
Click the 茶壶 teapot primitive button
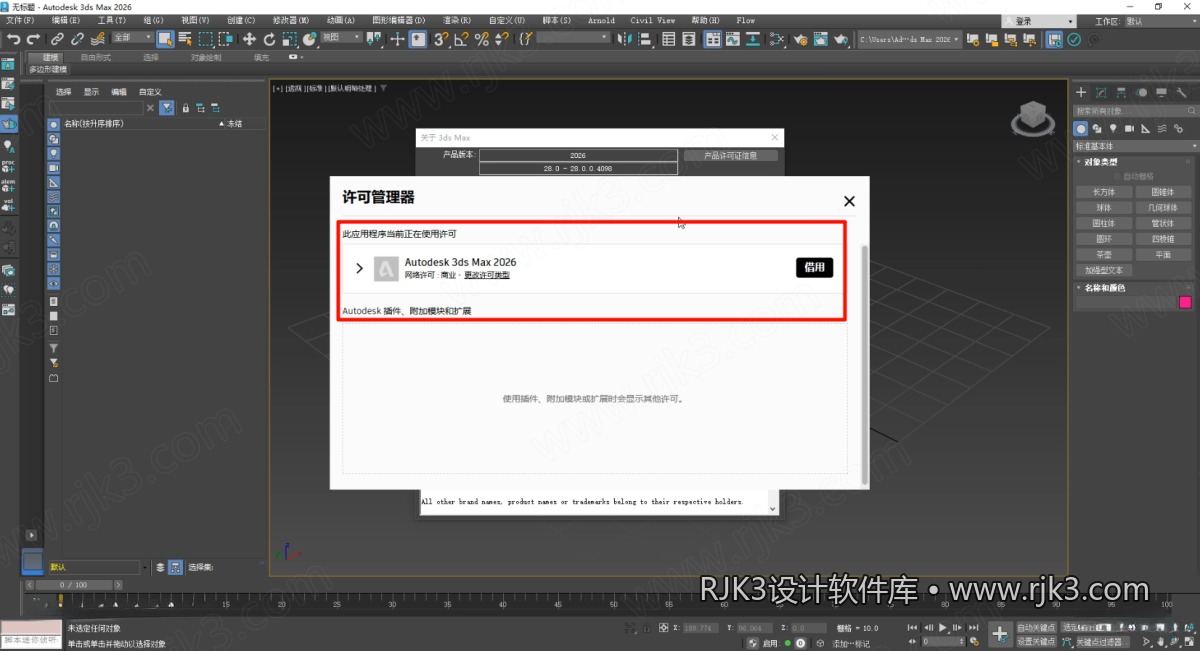click(x=1104, y=254)
